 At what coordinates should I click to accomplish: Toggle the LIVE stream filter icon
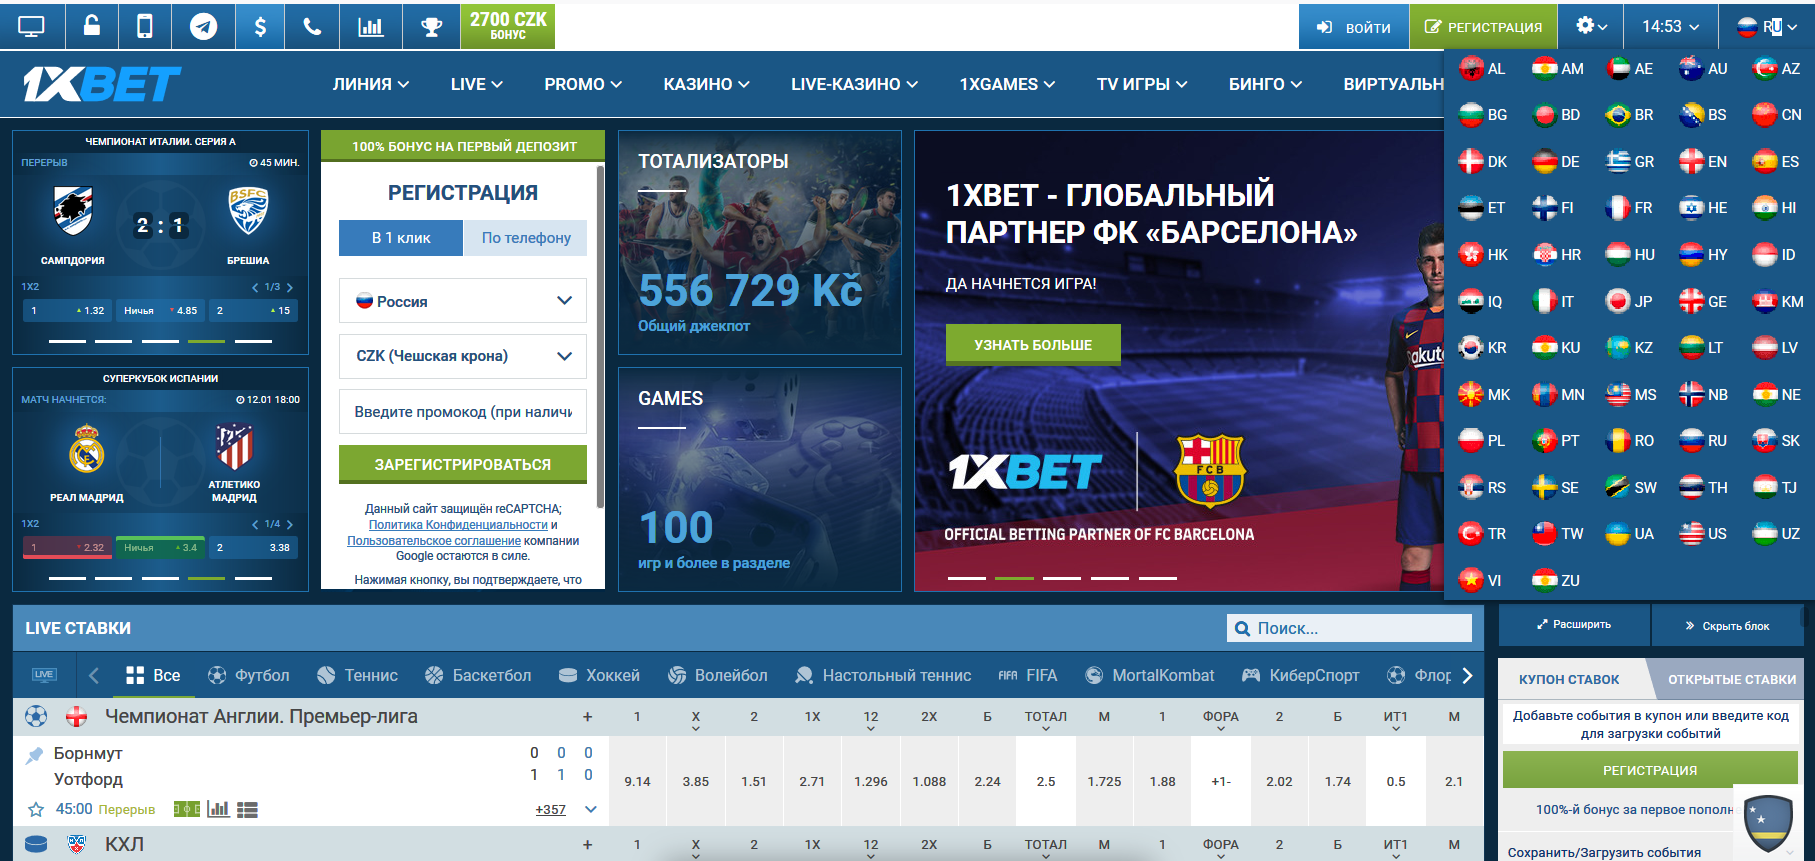(44, 675)
